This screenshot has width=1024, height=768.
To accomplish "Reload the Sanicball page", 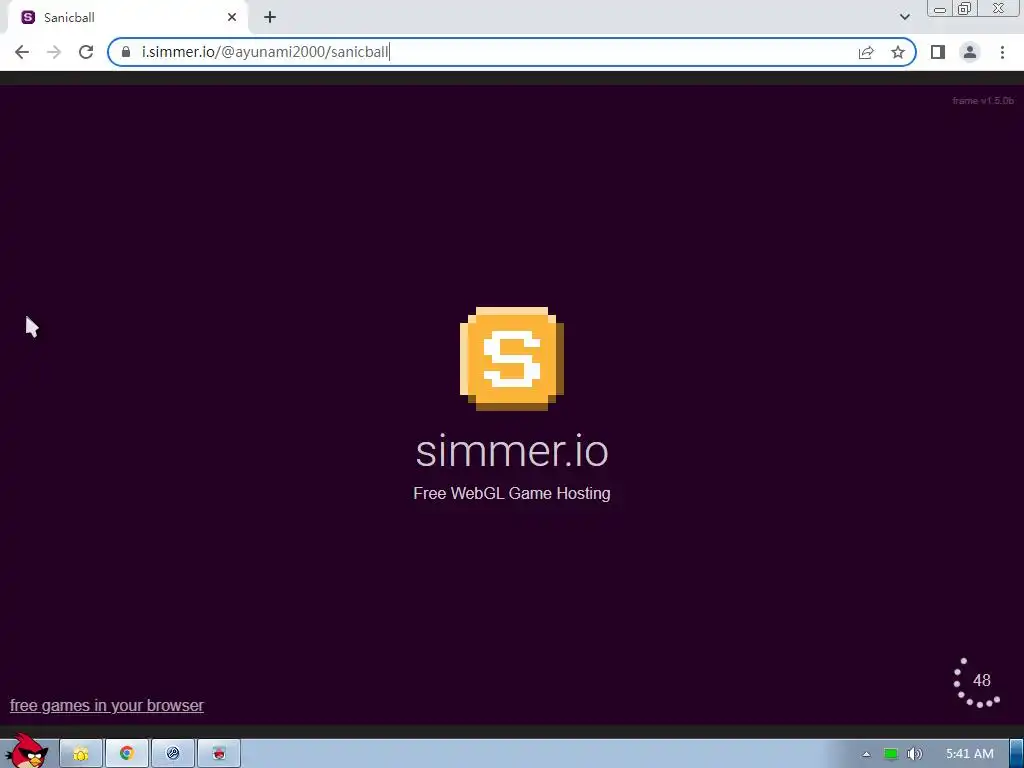I will tap(86, 52).
